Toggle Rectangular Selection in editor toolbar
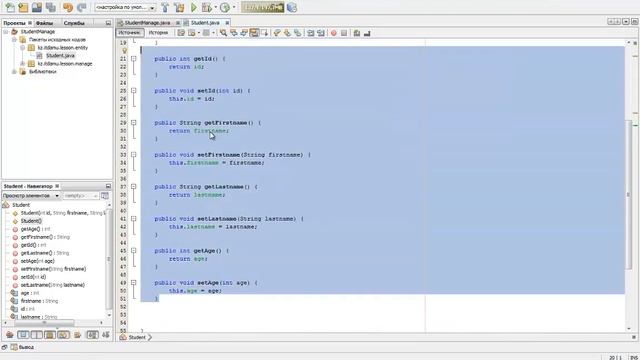The height and width of the screenshot is (360, 640). (x=264, y=33)
